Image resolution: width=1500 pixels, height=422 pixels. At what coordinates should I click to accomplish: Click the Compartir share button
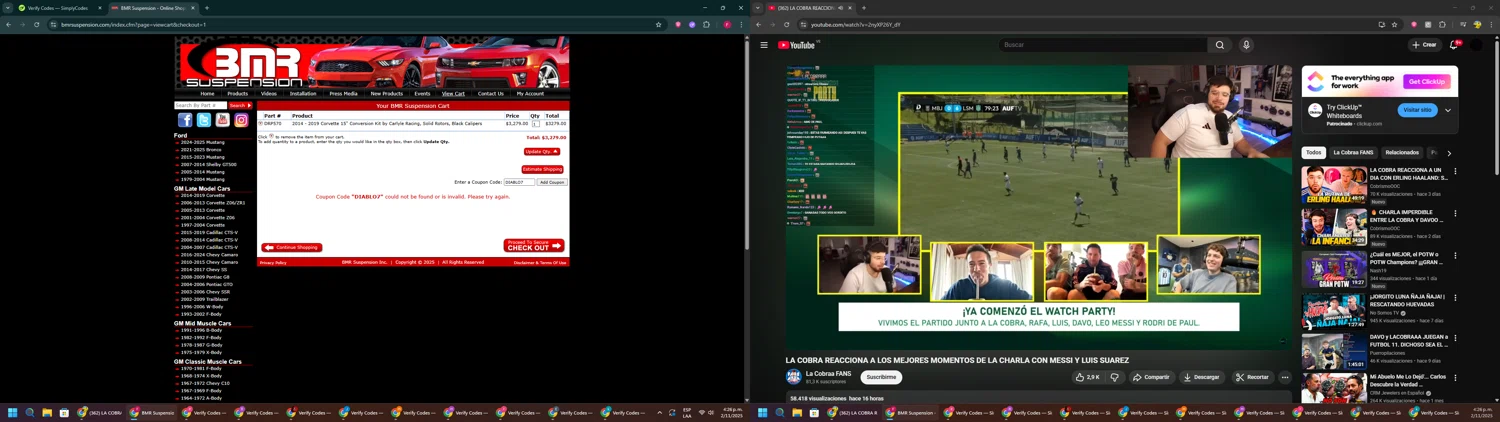[x=1151, y=377]
